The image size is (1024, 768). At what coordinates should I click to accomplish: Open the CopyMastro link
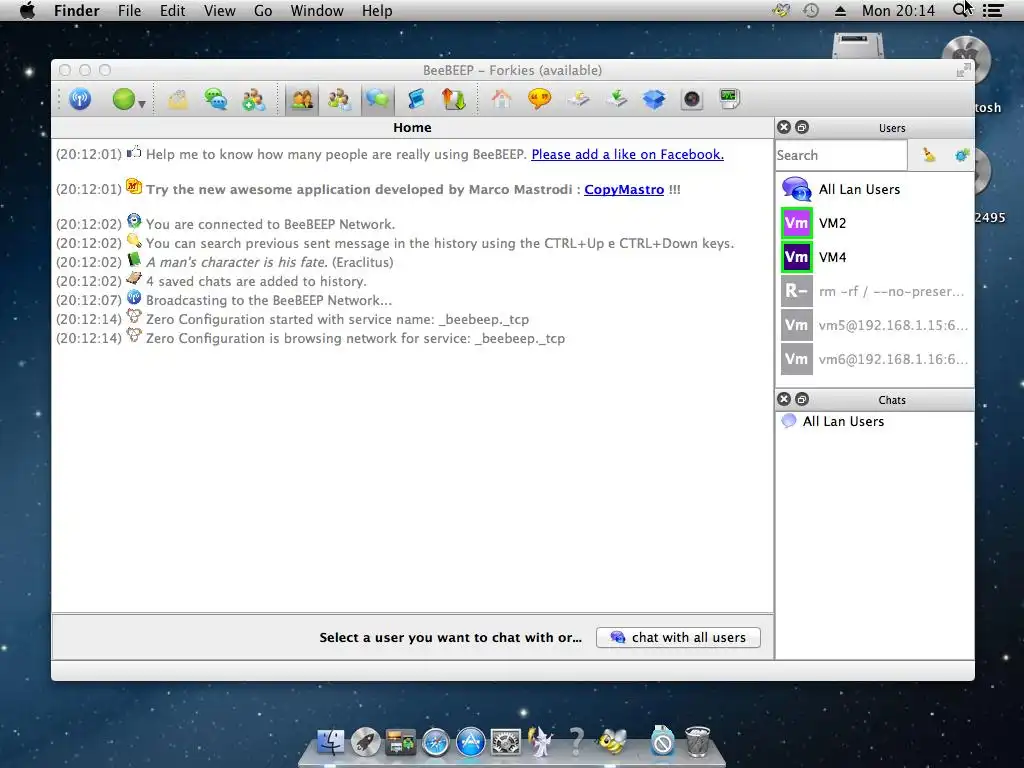(624, 189)
